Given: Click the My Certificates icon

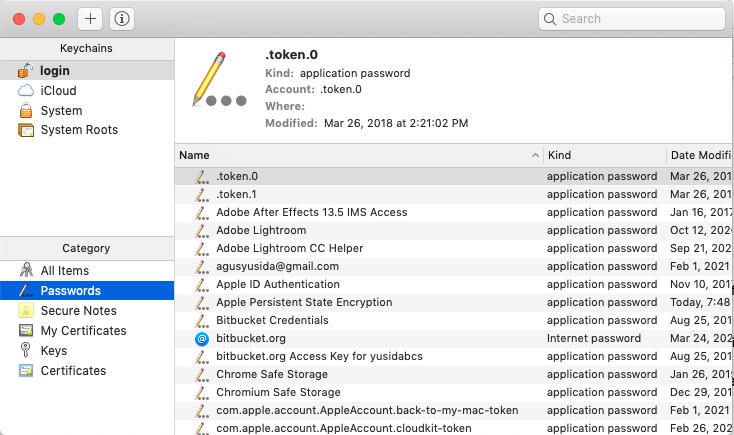Looking at the screenshot, I should coord(26,331).
